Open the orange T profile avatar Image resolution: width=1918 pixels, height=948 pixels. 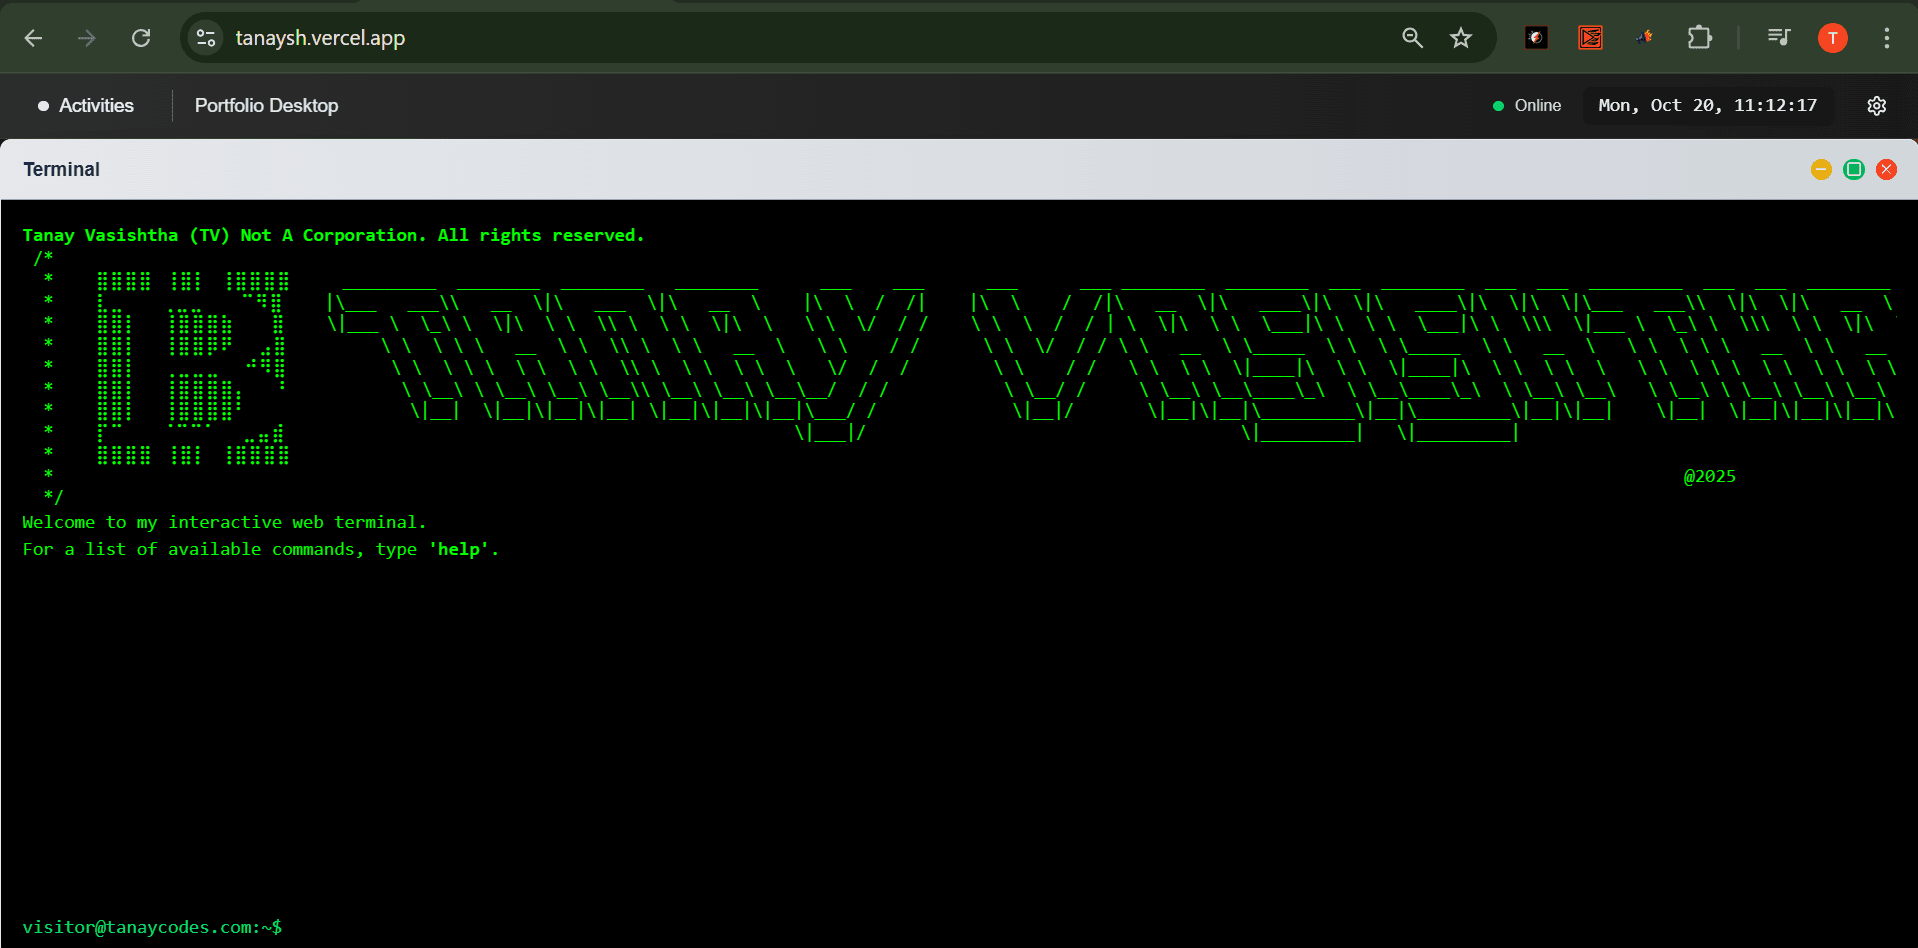[1832, 38]
